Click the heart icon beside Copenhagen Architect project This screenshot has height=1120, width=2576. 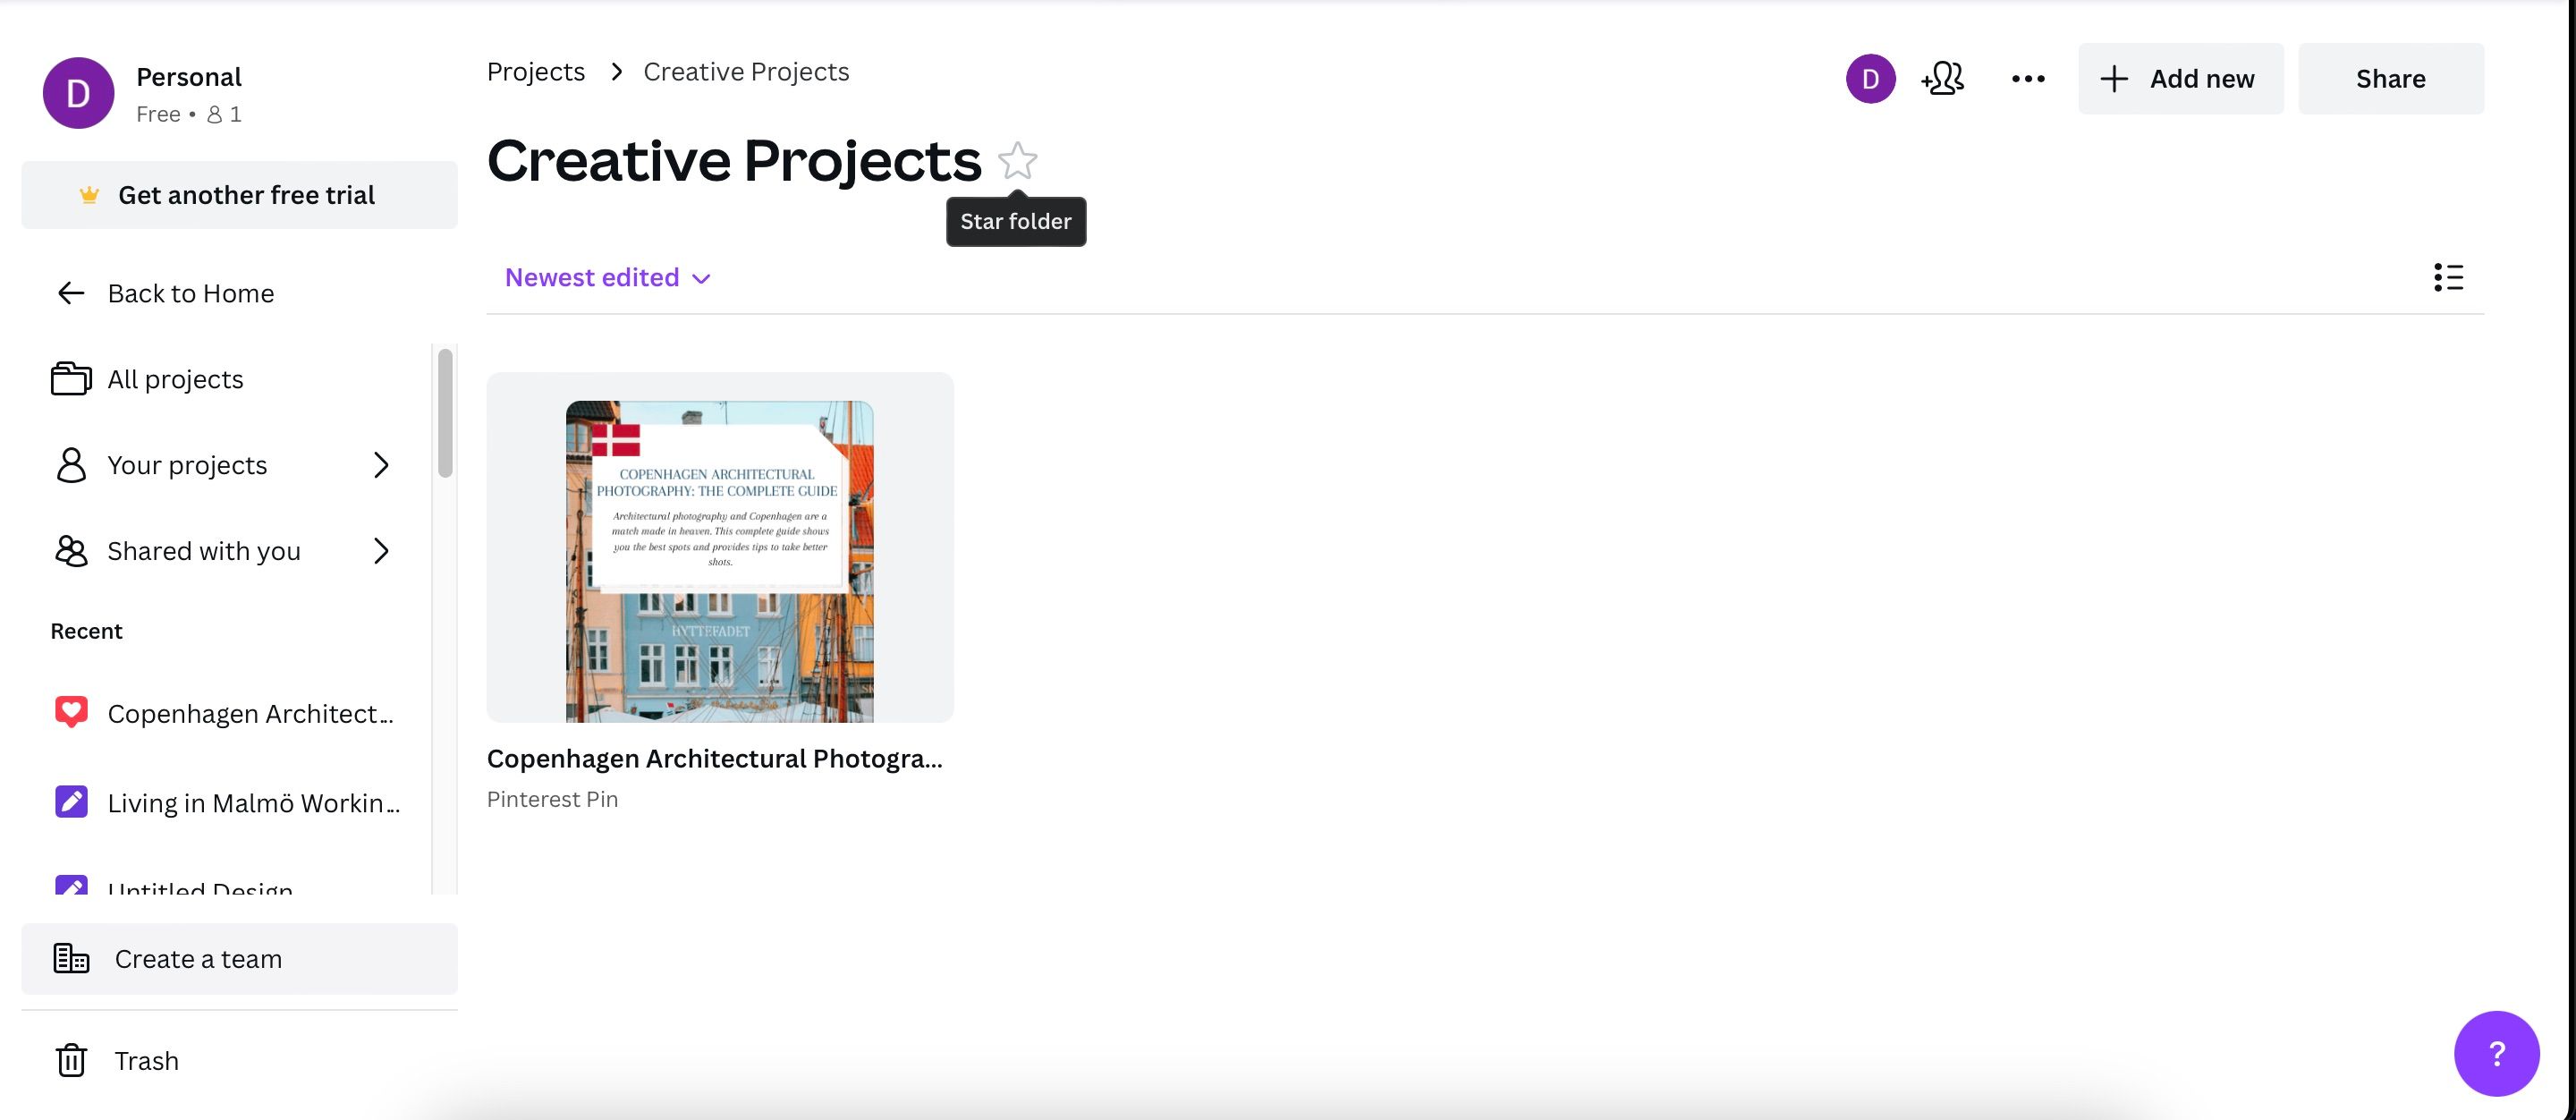click(x=70, y=712)
